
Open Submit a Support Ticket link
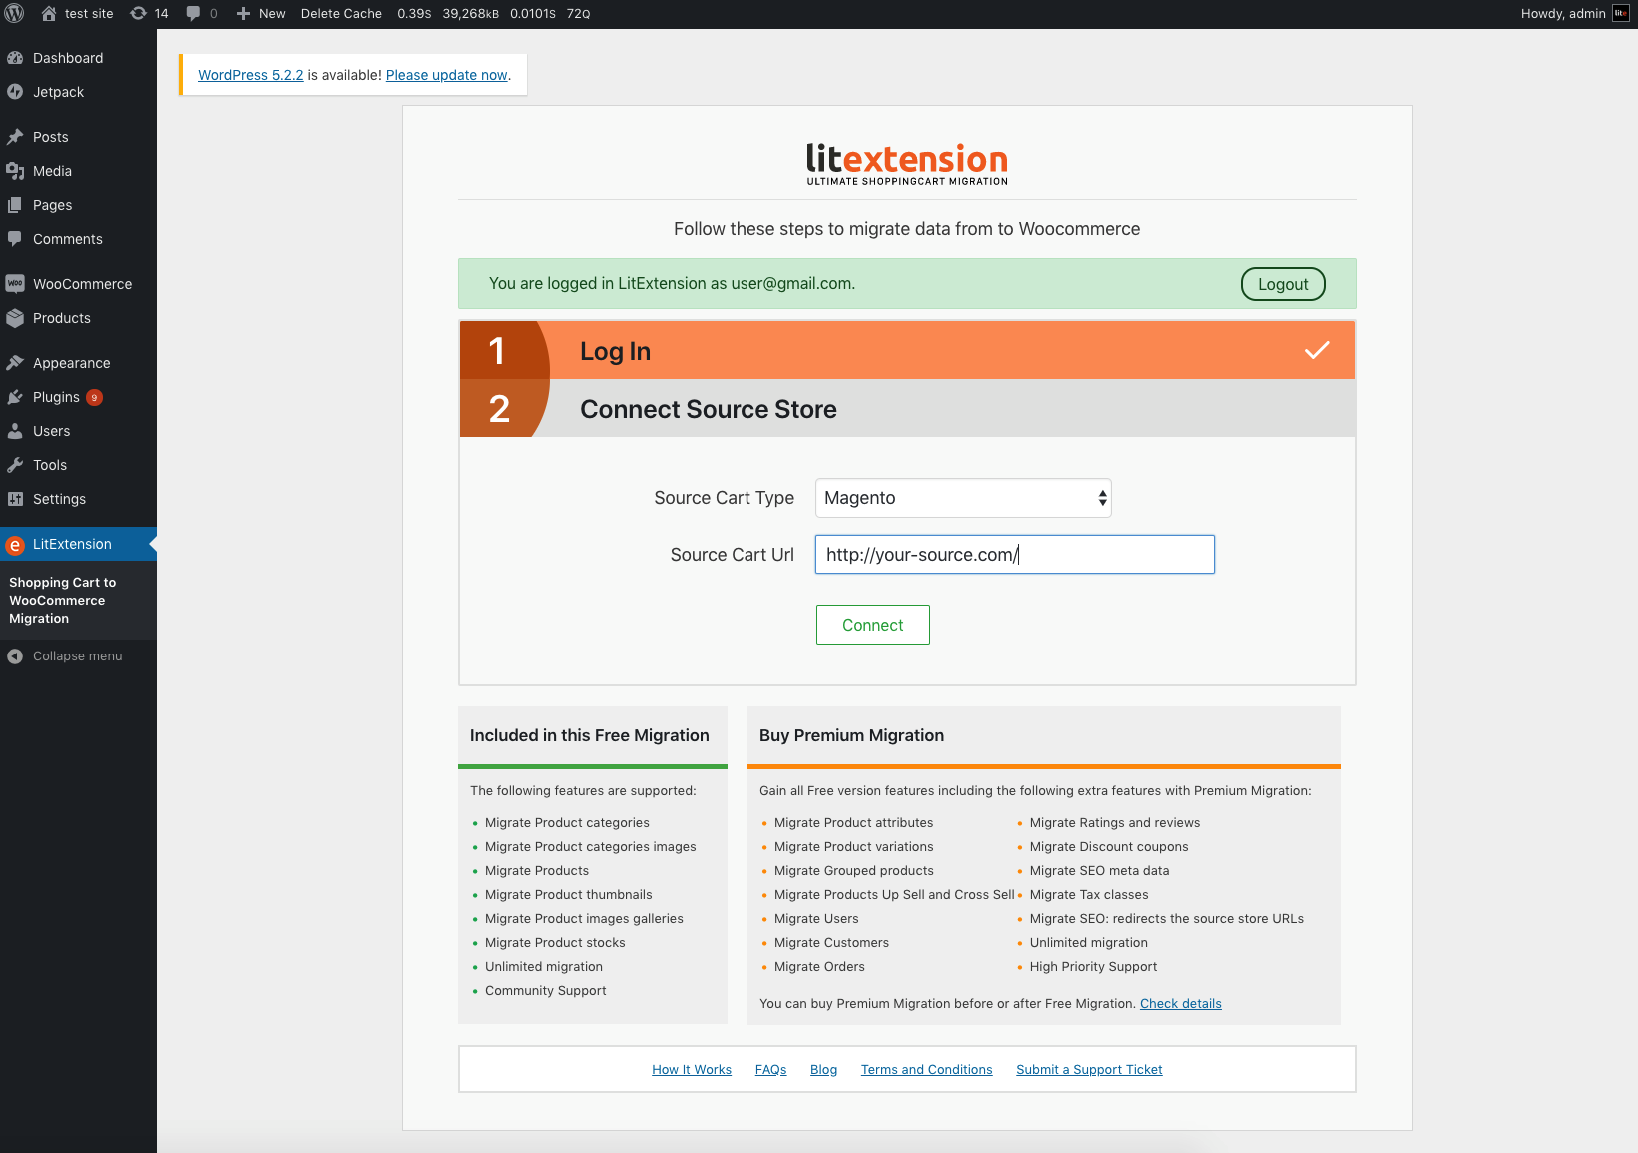pyautogui.click(x=1089, y=1070)
